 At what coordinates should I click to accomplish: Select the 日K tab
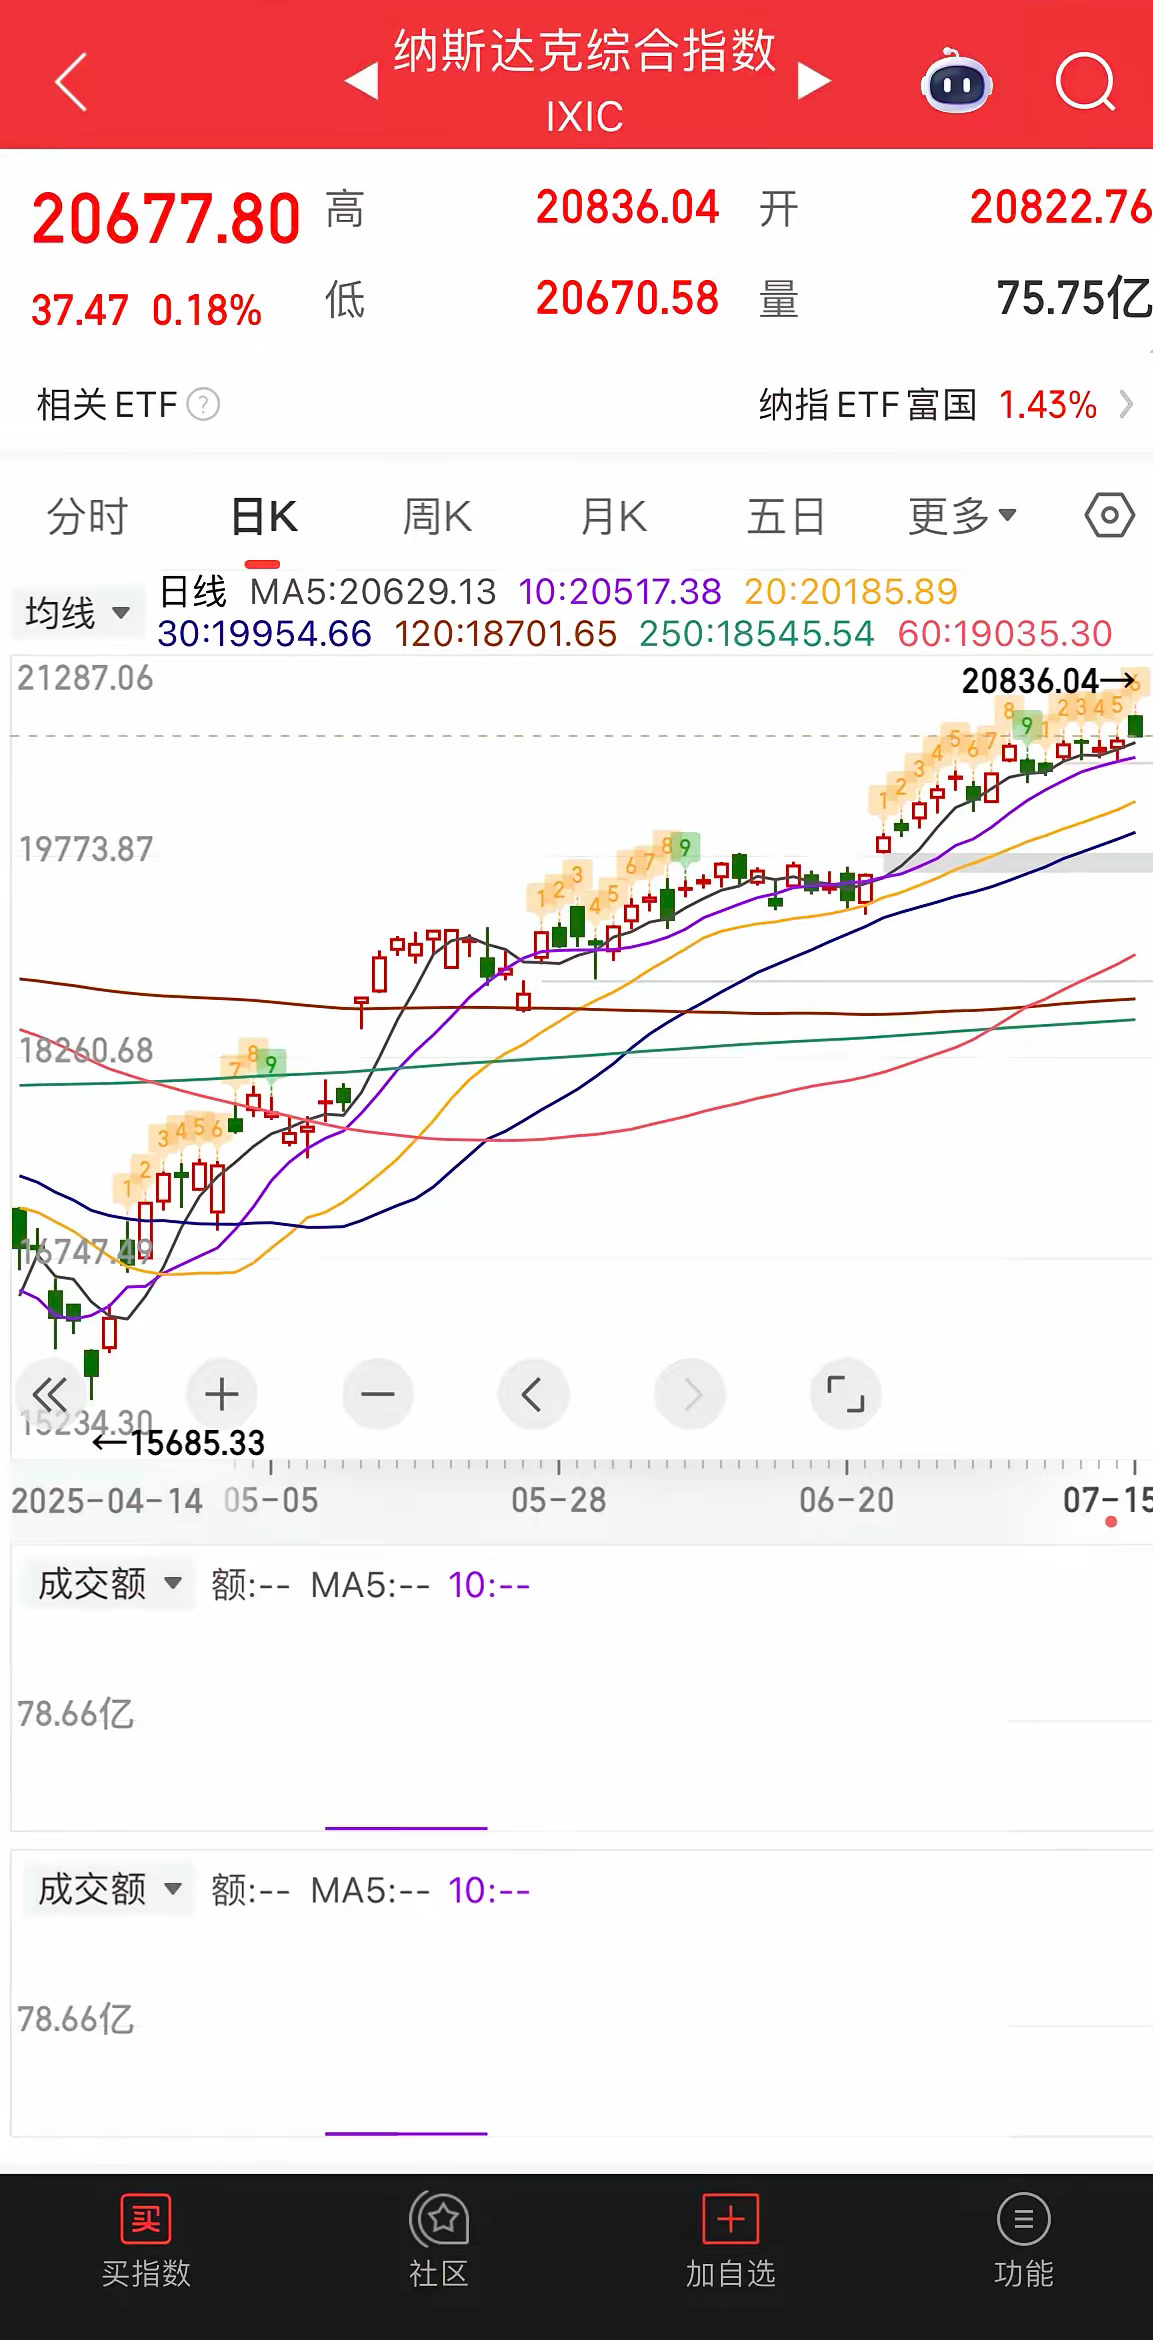[264, 517]
